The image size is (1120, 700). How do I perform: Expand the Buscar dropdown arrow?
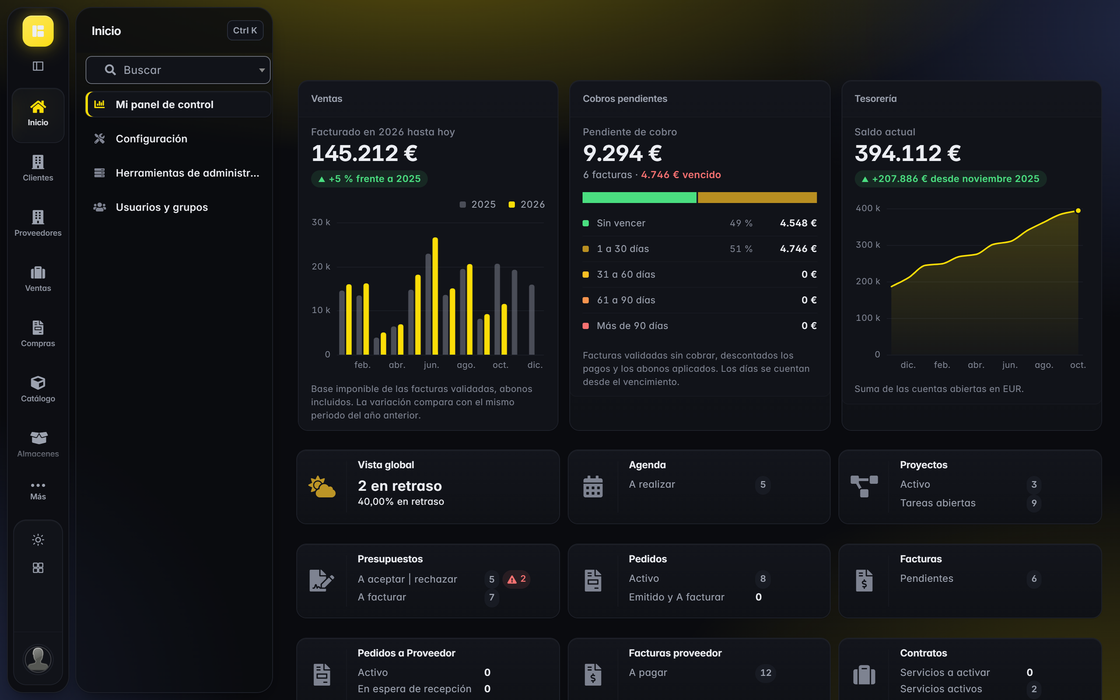pyautogui.click(x=261, y=70)
